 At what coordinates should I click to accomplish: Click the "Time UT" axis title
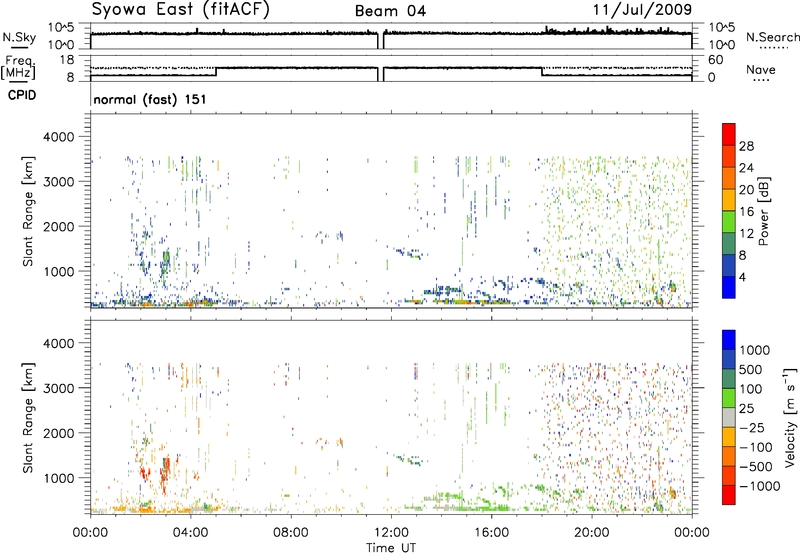tap(391, 548)
